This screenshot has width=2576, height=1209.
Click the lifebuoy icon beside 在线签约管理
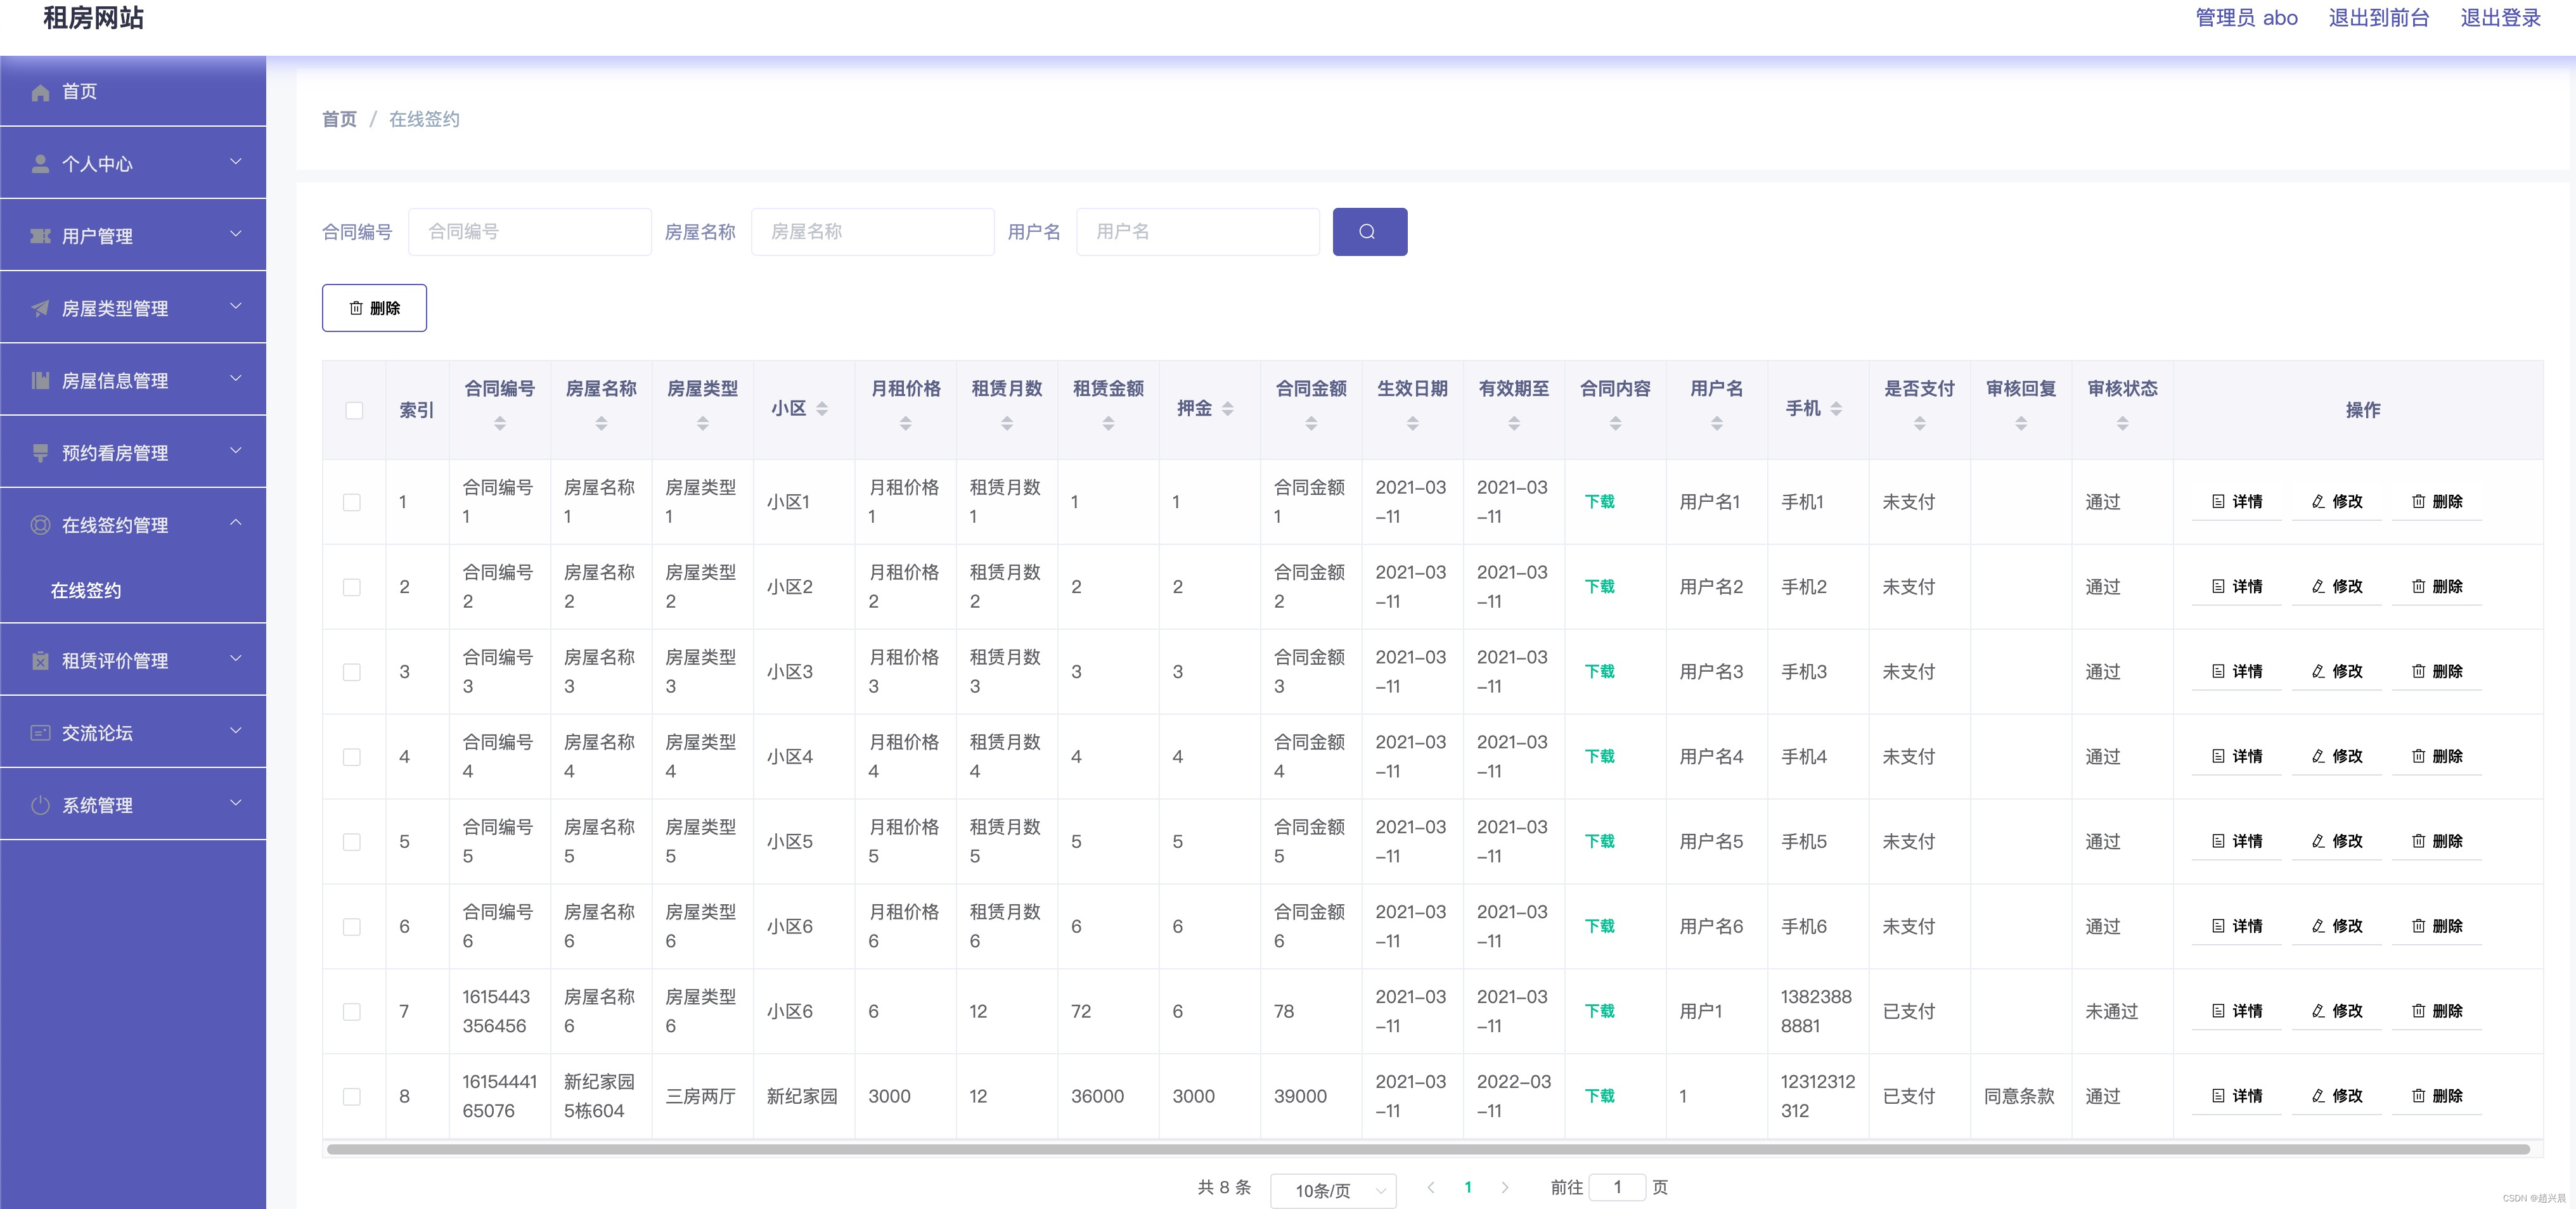tap(40, 525)
